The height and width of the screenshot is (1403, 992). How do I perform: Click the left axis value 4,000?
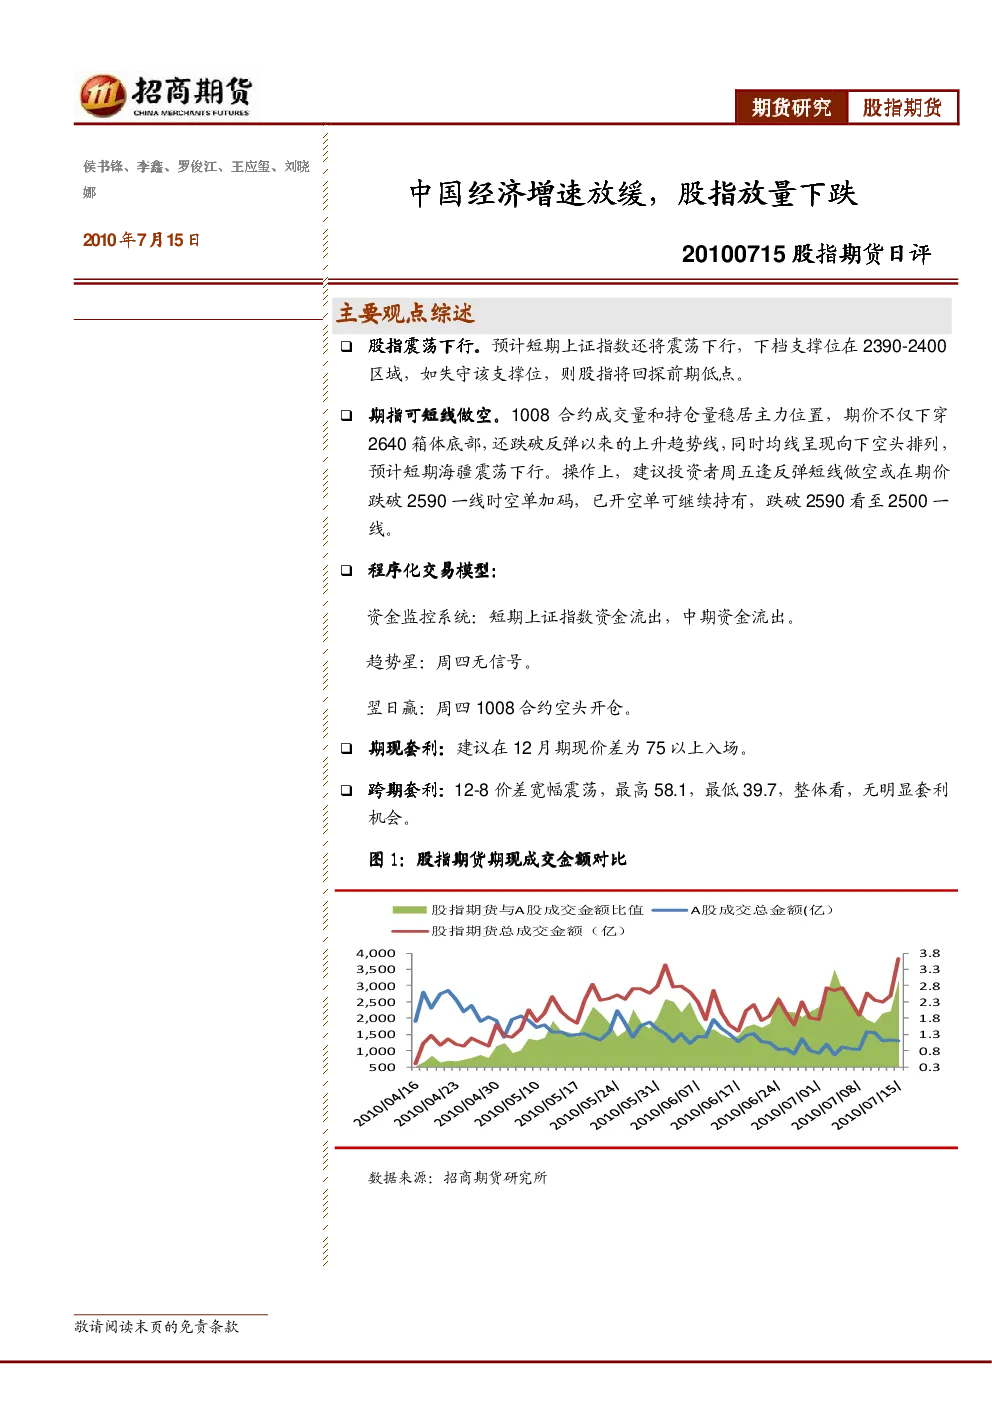tap(376, 953)
